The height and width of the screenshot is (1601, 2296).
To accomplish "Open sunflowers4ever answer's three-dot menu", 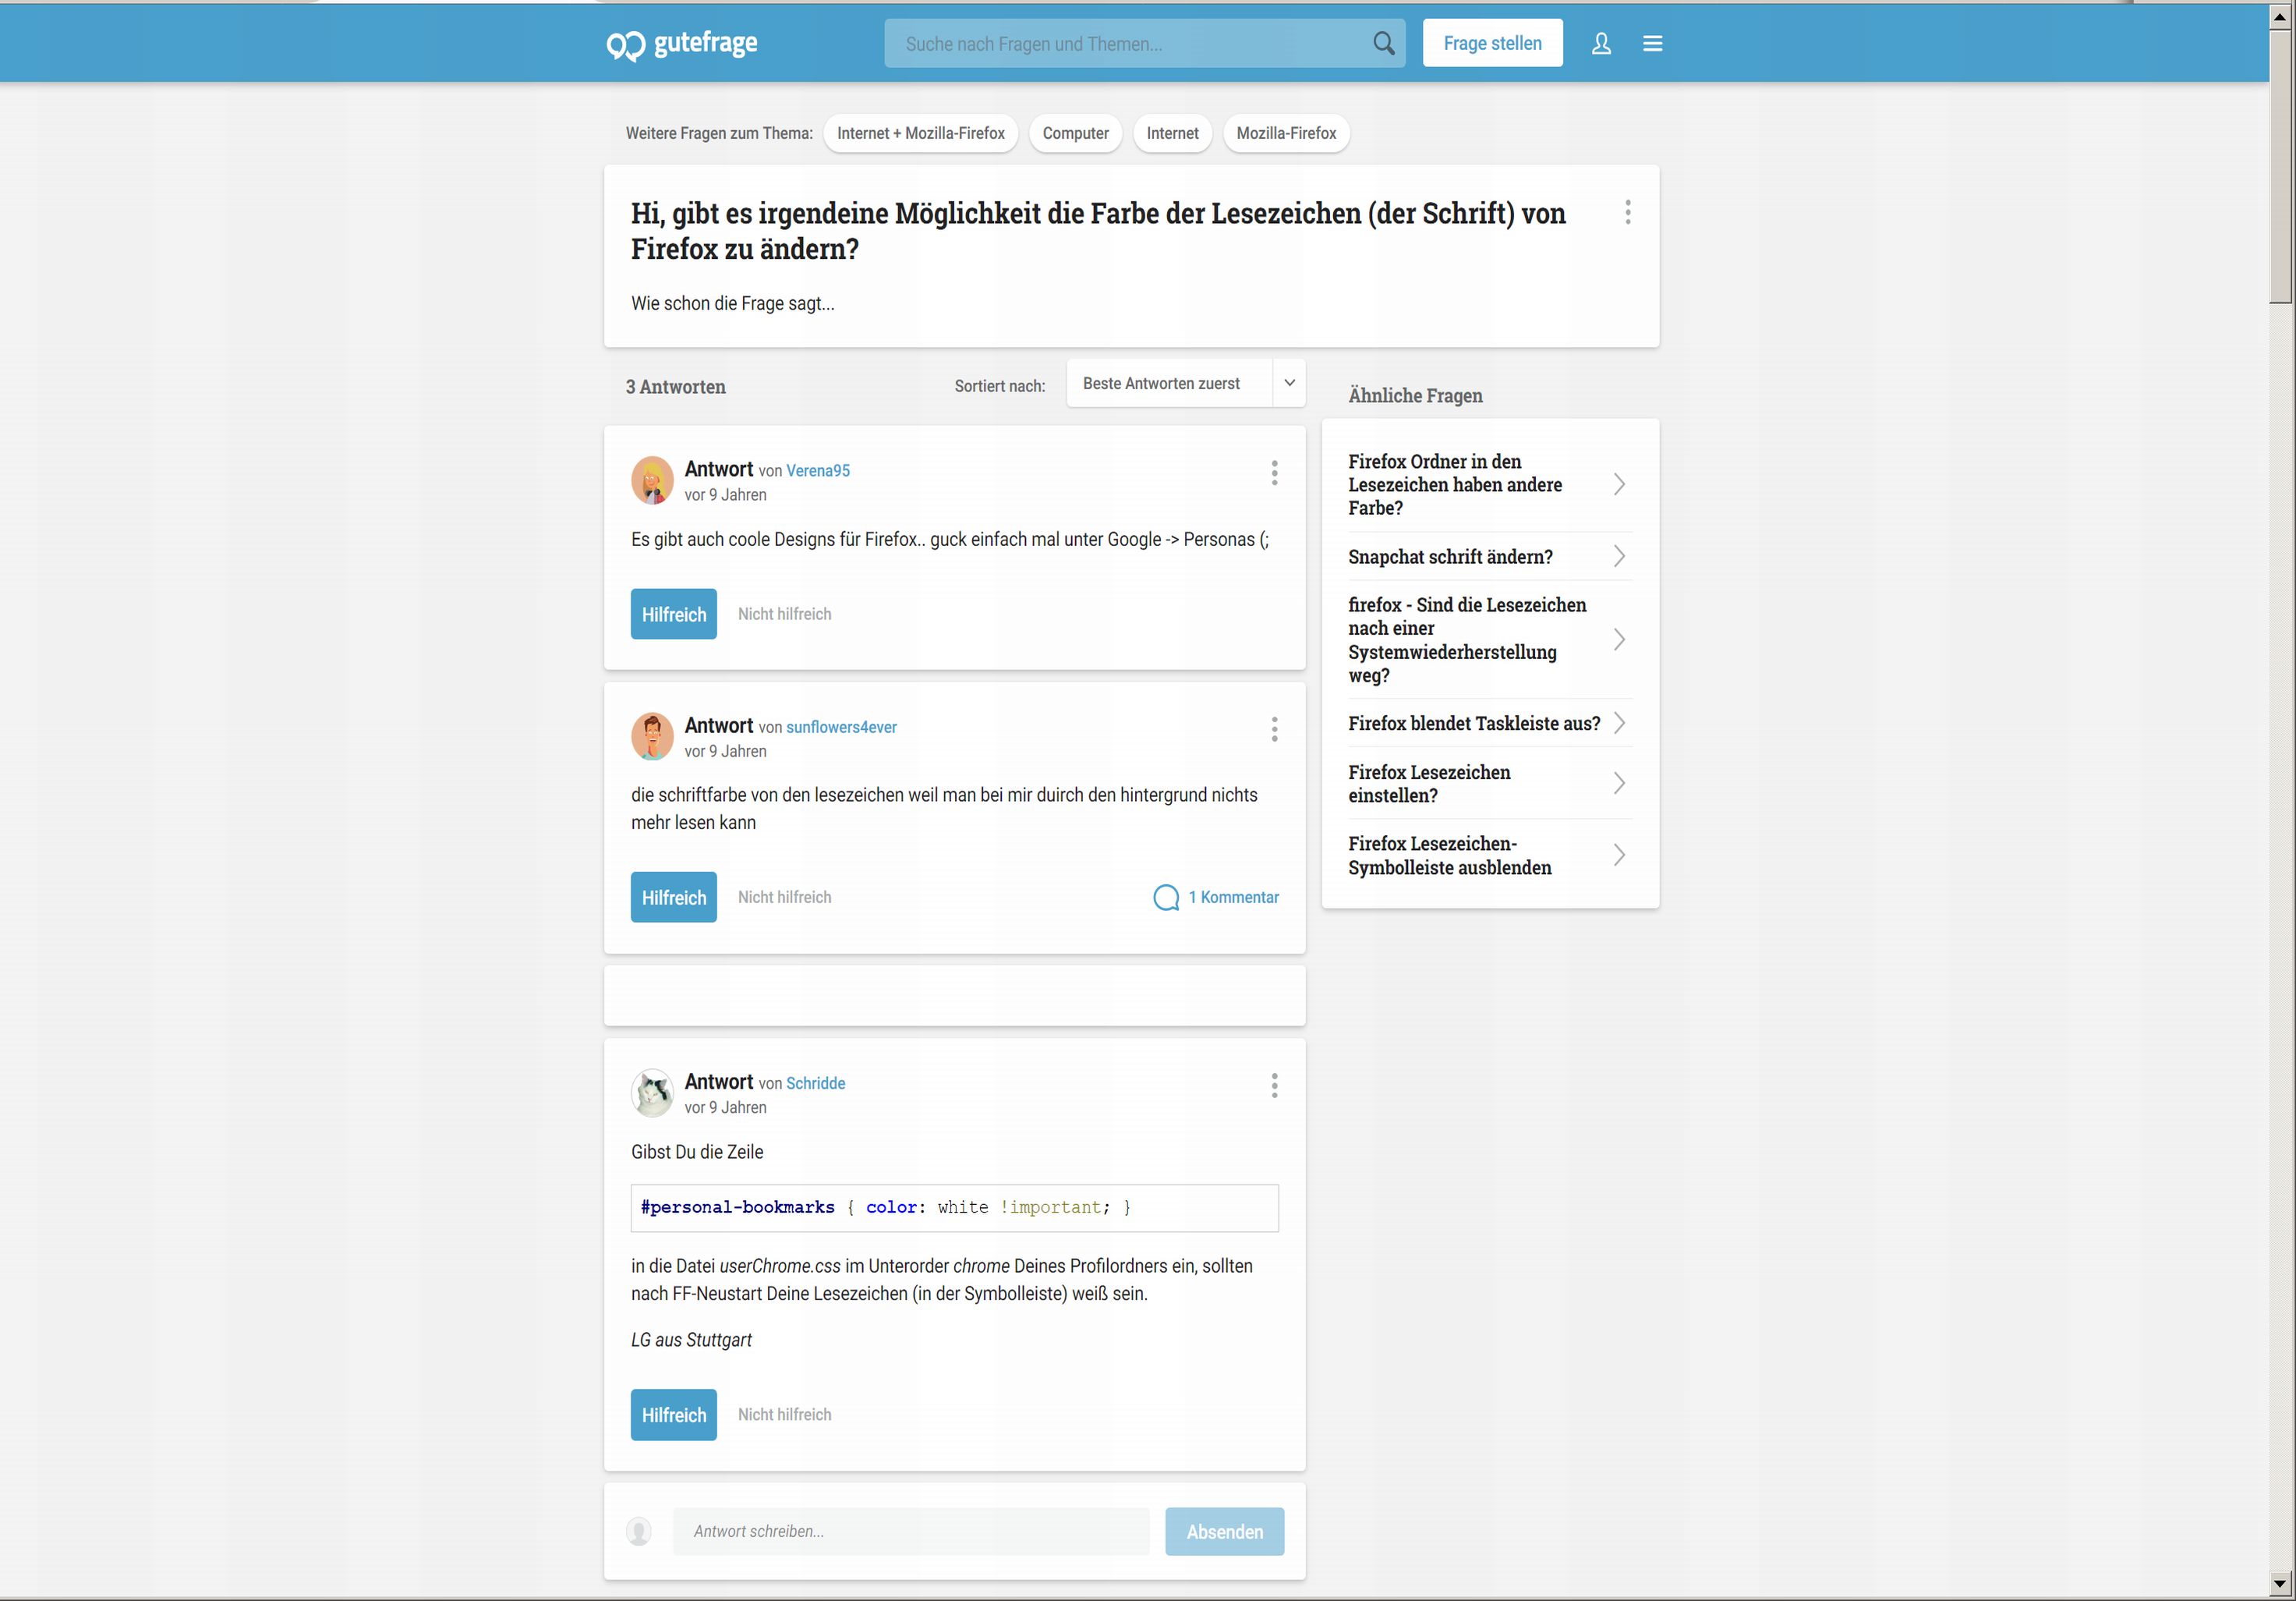I will click(1274, 729).
